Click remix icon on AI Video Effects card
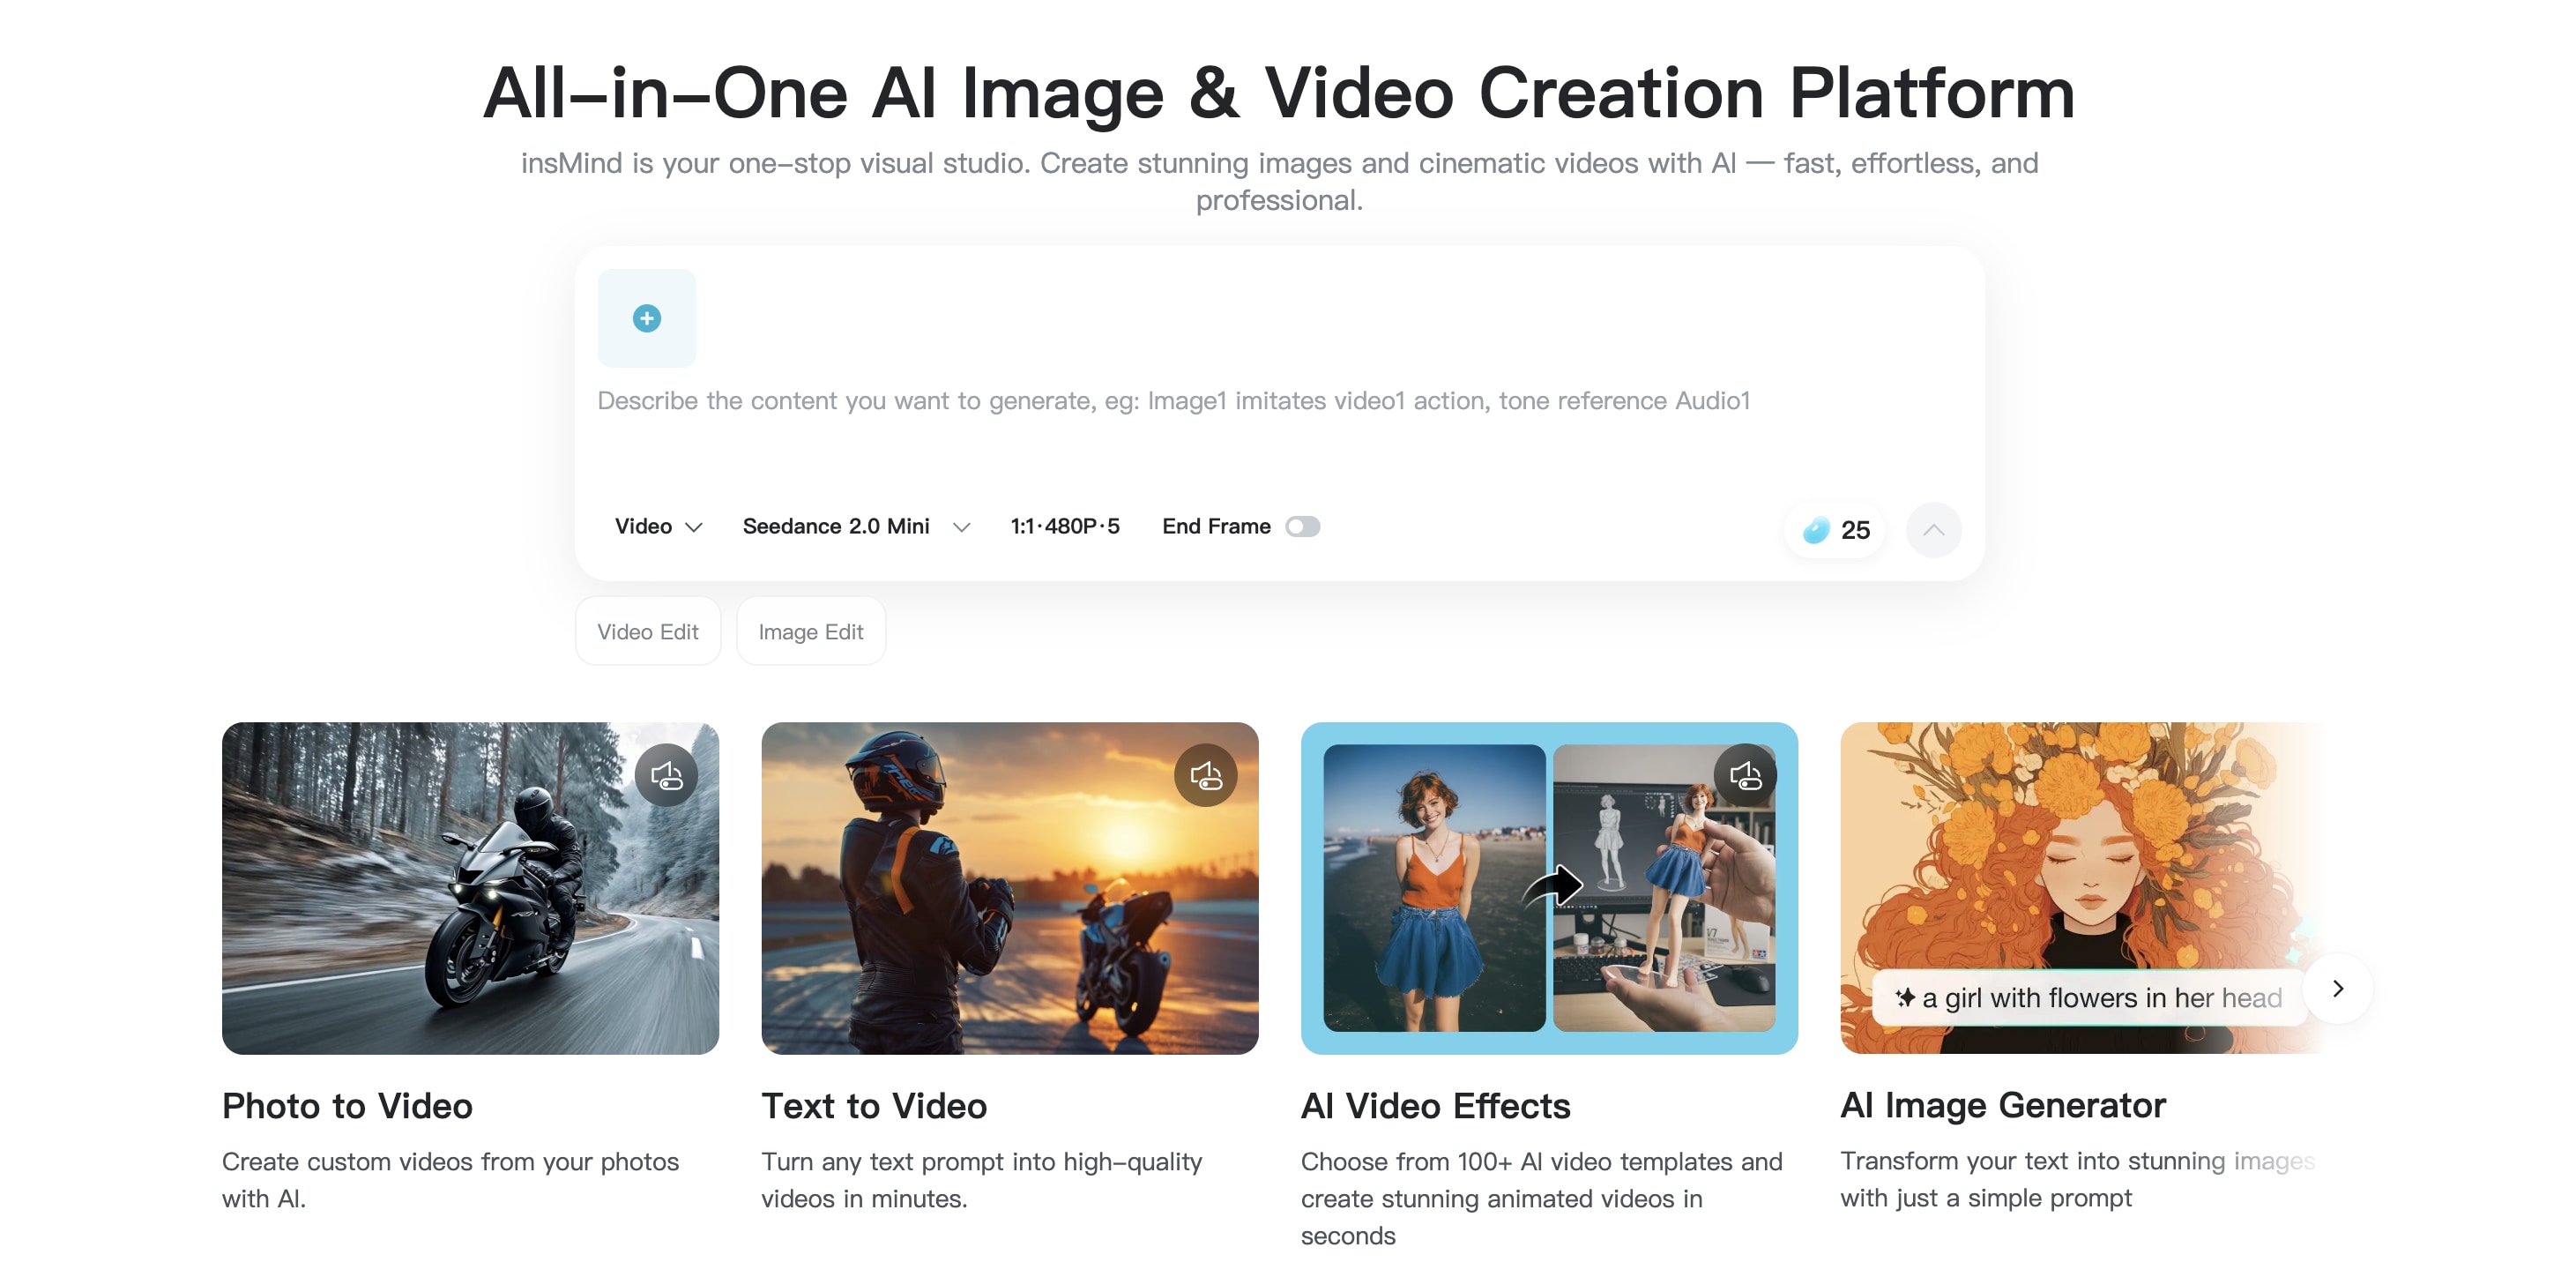The width and height of the screenshot is (2576, 1277). [1745, 775]
